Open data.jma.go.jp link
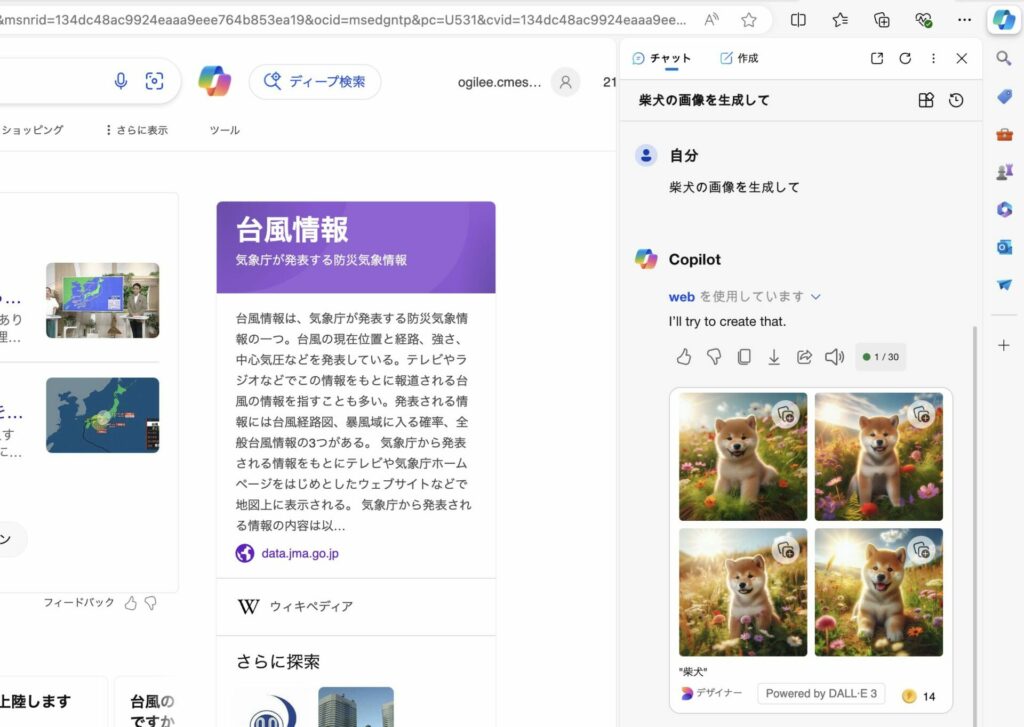The height and width of the screenshot is (727, 1024). tap(300, 553)
